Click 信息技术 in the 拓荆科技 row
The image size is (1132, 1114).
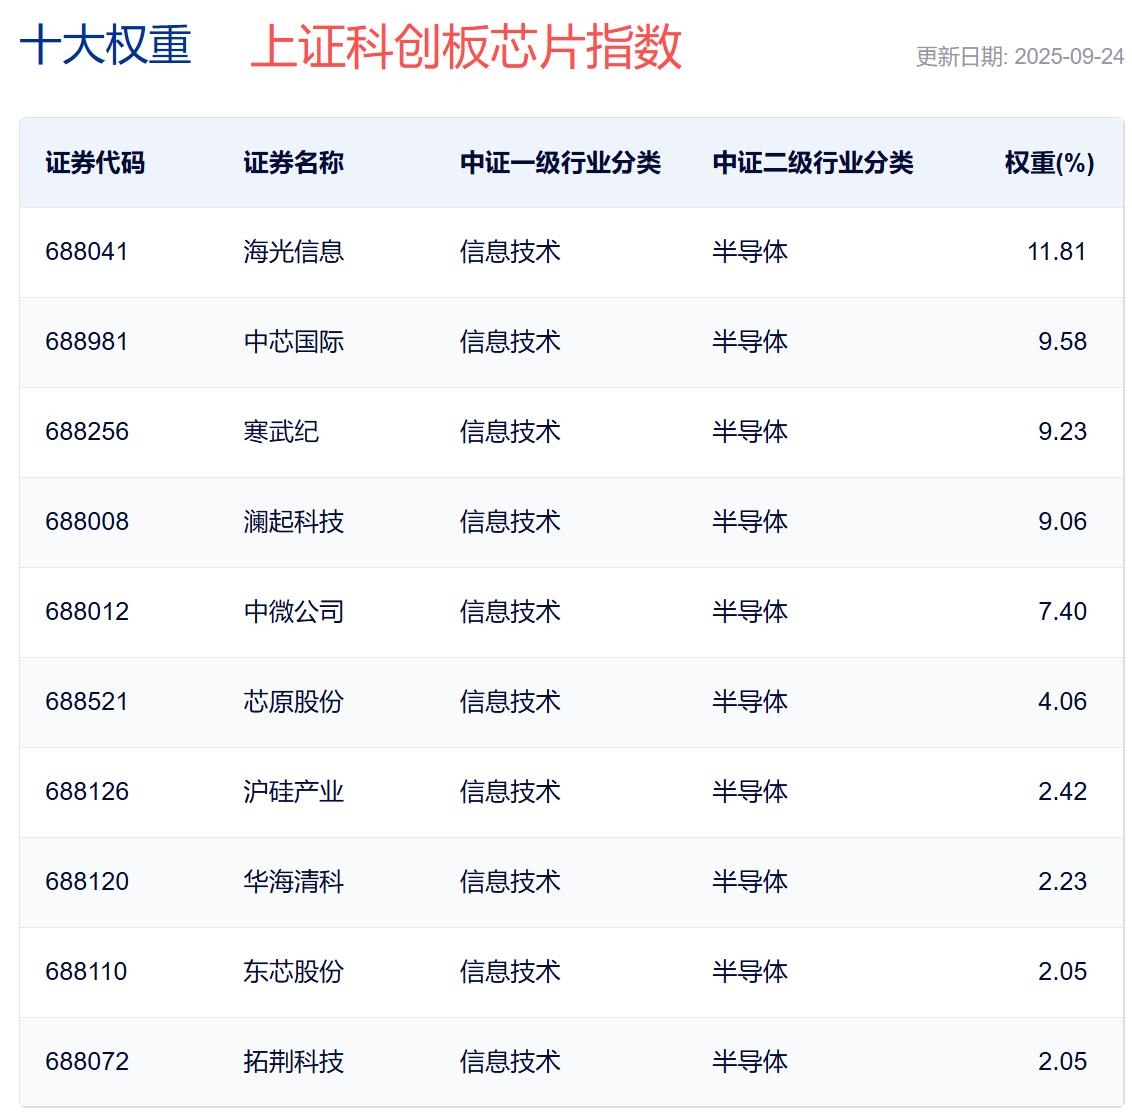click(510, 1062)
